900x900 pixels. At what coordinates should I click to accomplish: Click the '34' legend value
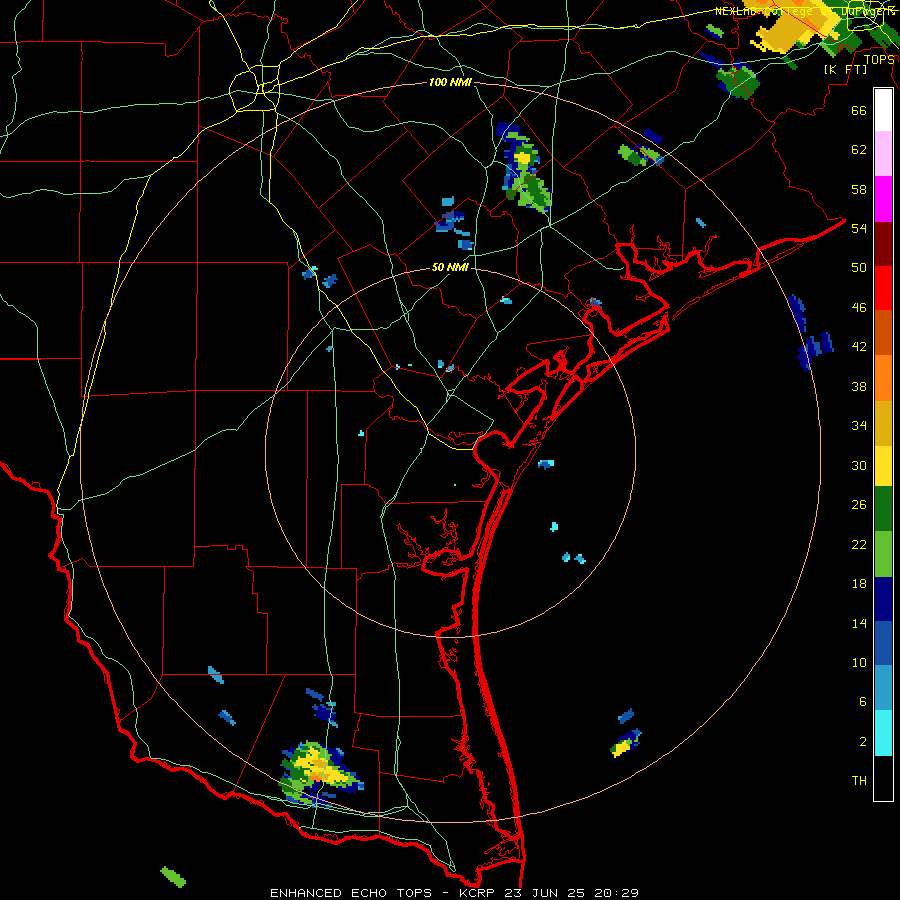click(859, 426)
